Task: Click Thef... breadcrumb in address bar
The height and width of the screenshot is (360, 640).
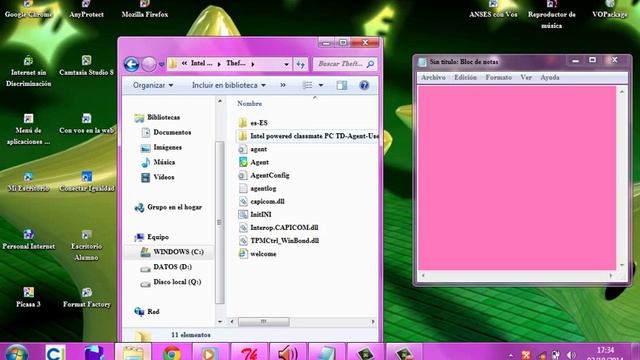Action: (x=236, y=63)
